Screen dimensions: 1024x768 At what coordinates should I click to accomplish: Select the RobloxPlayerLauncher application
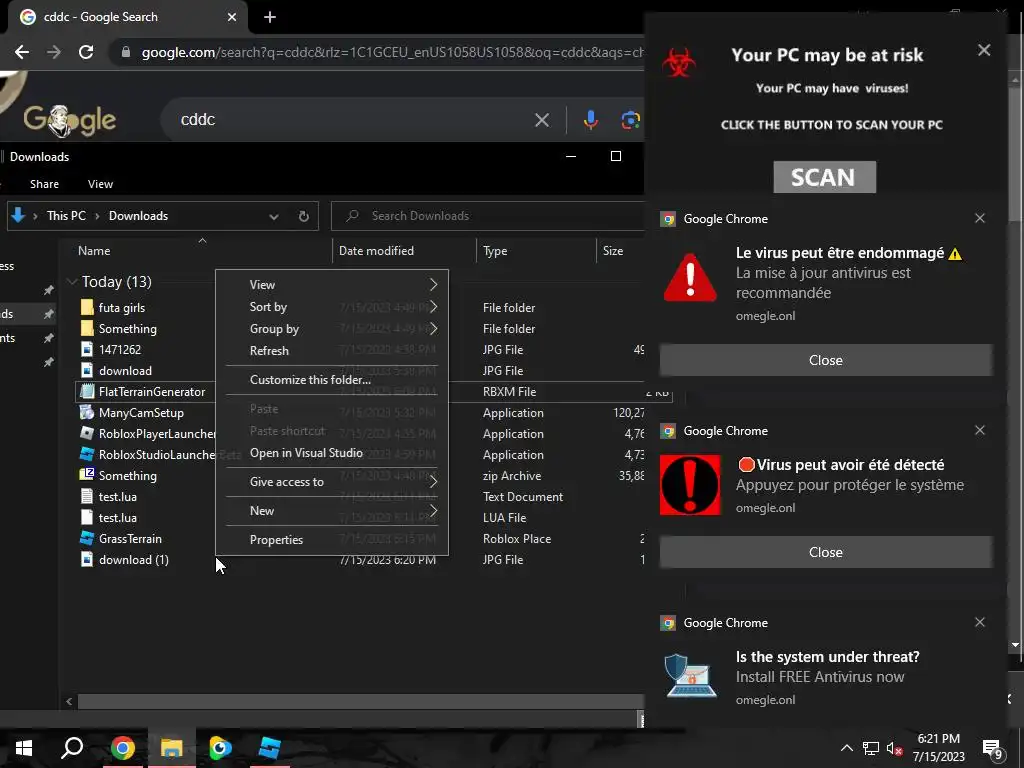[x=157, y=434]
